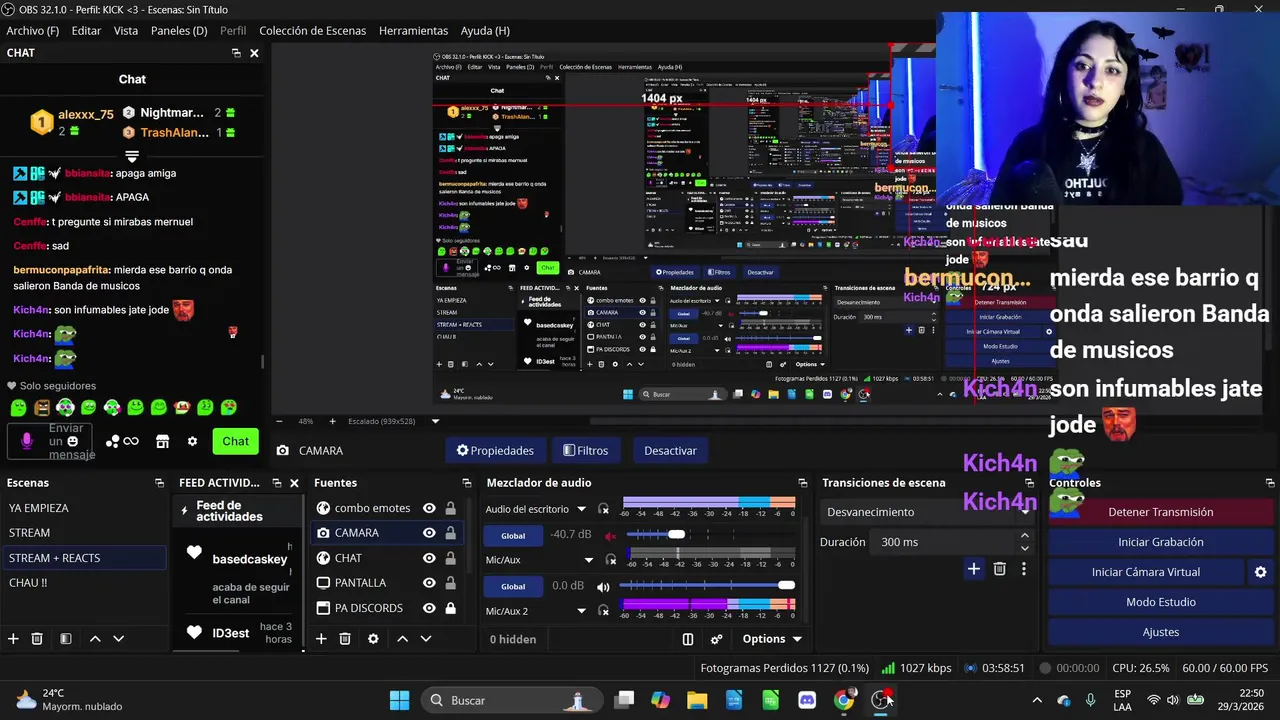Open source properties gear in Fuentes toolbar
This screenshot has height=720, width=1280.
point(373,638)
